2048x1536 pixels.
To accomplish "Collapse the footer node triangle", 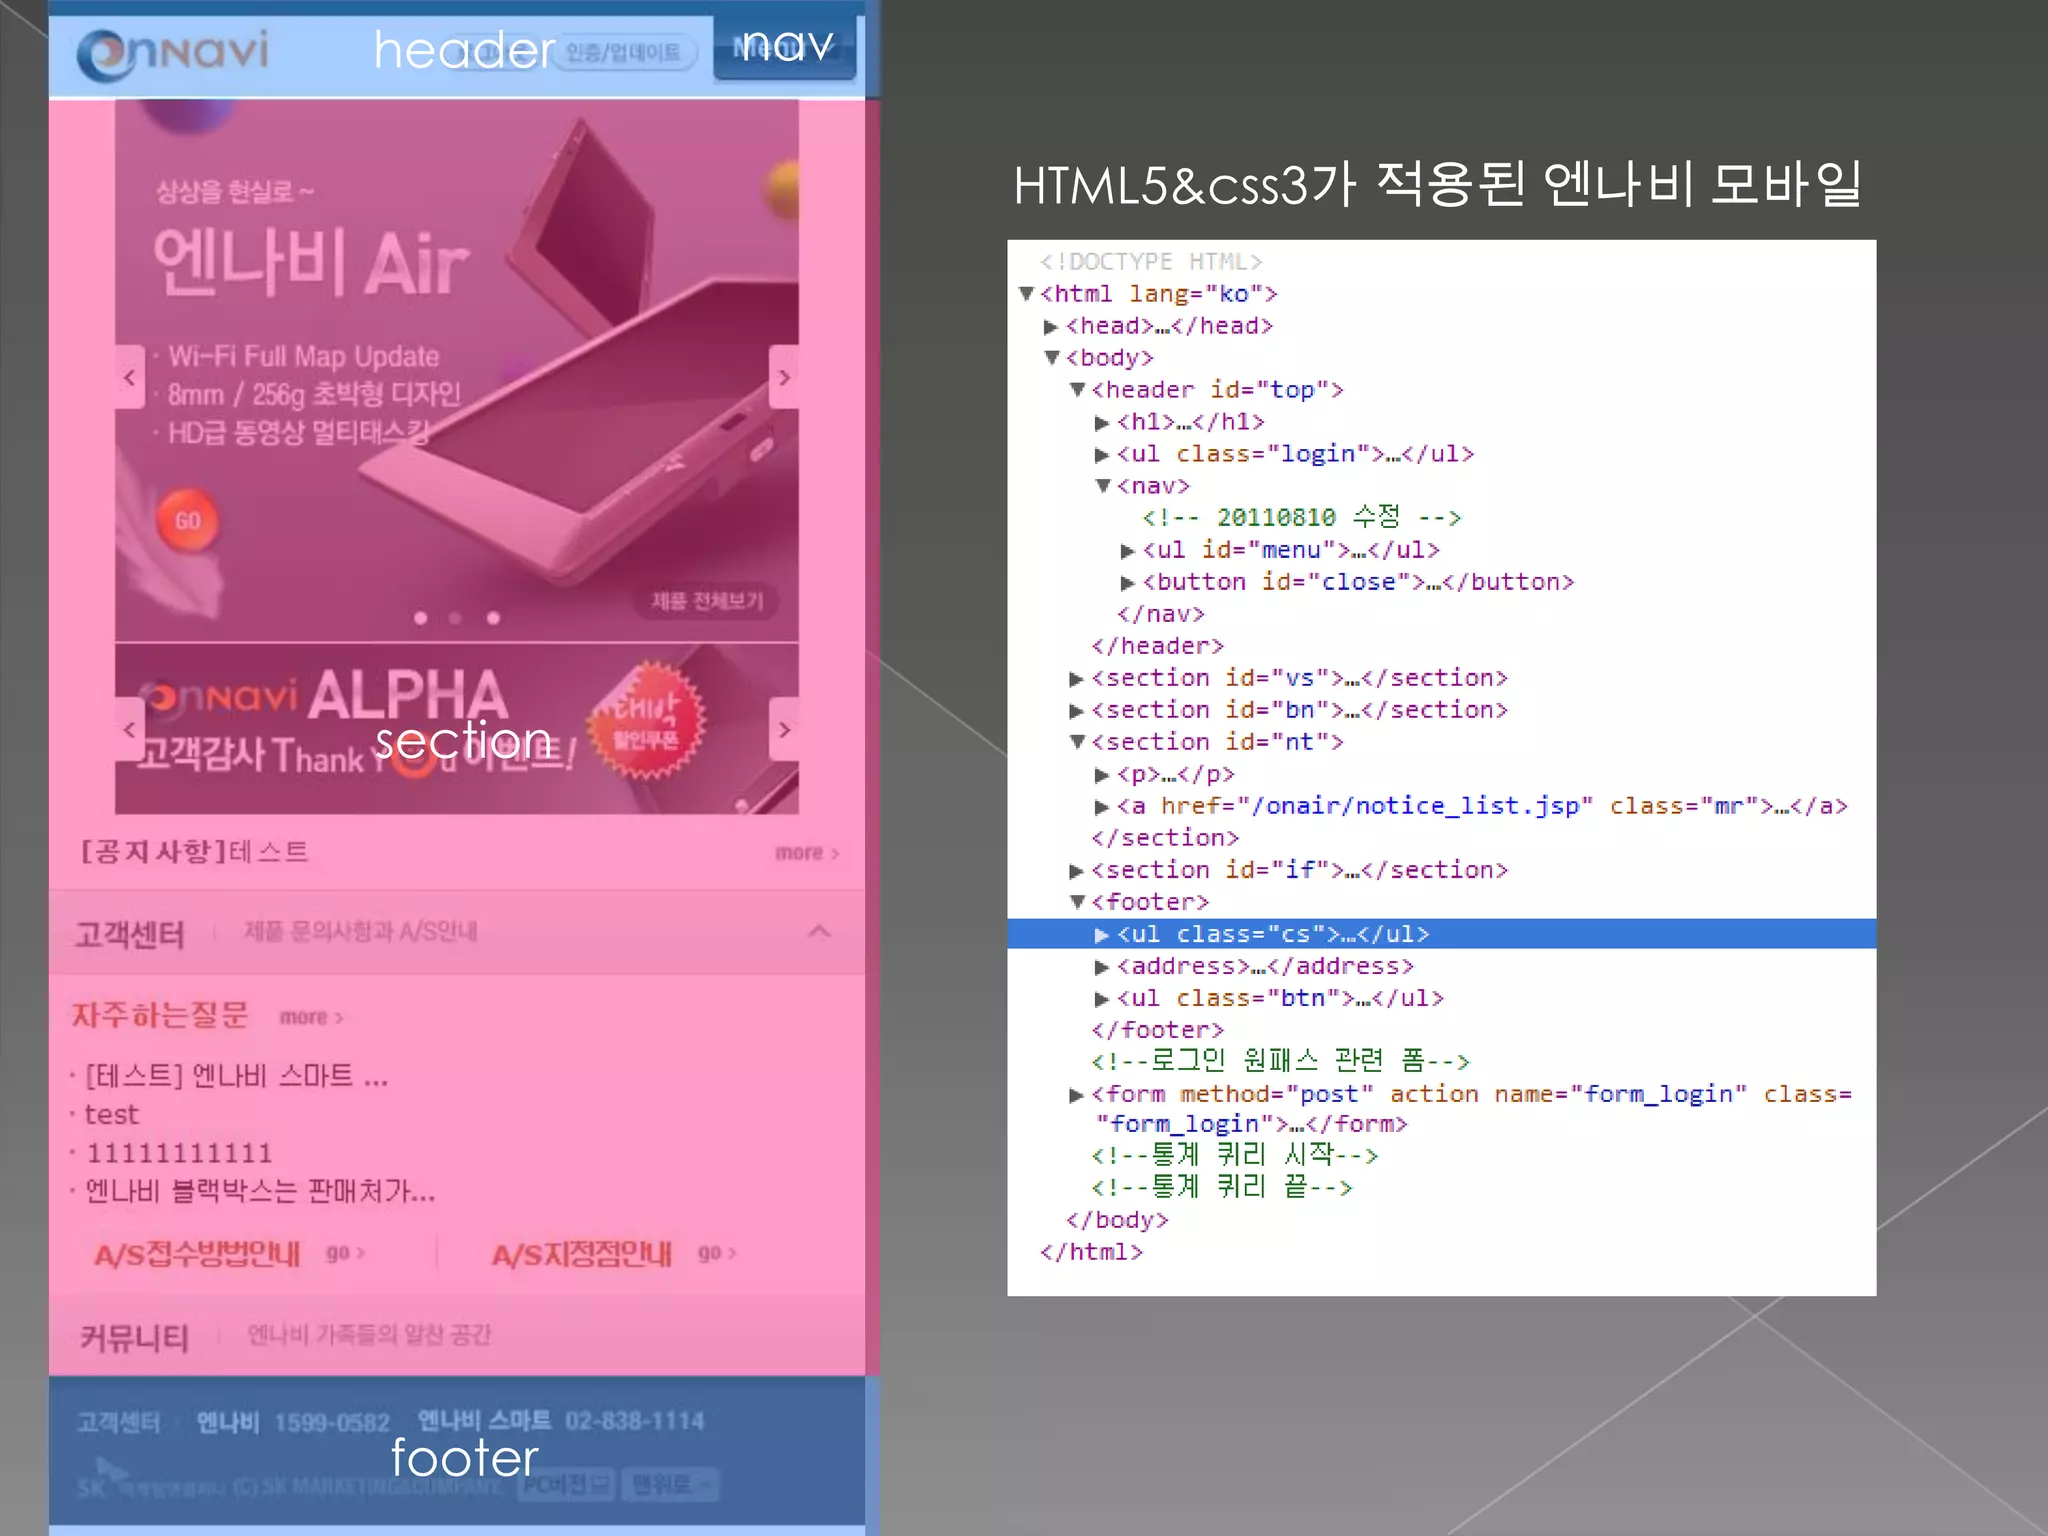I will [x=1077, y=902].
